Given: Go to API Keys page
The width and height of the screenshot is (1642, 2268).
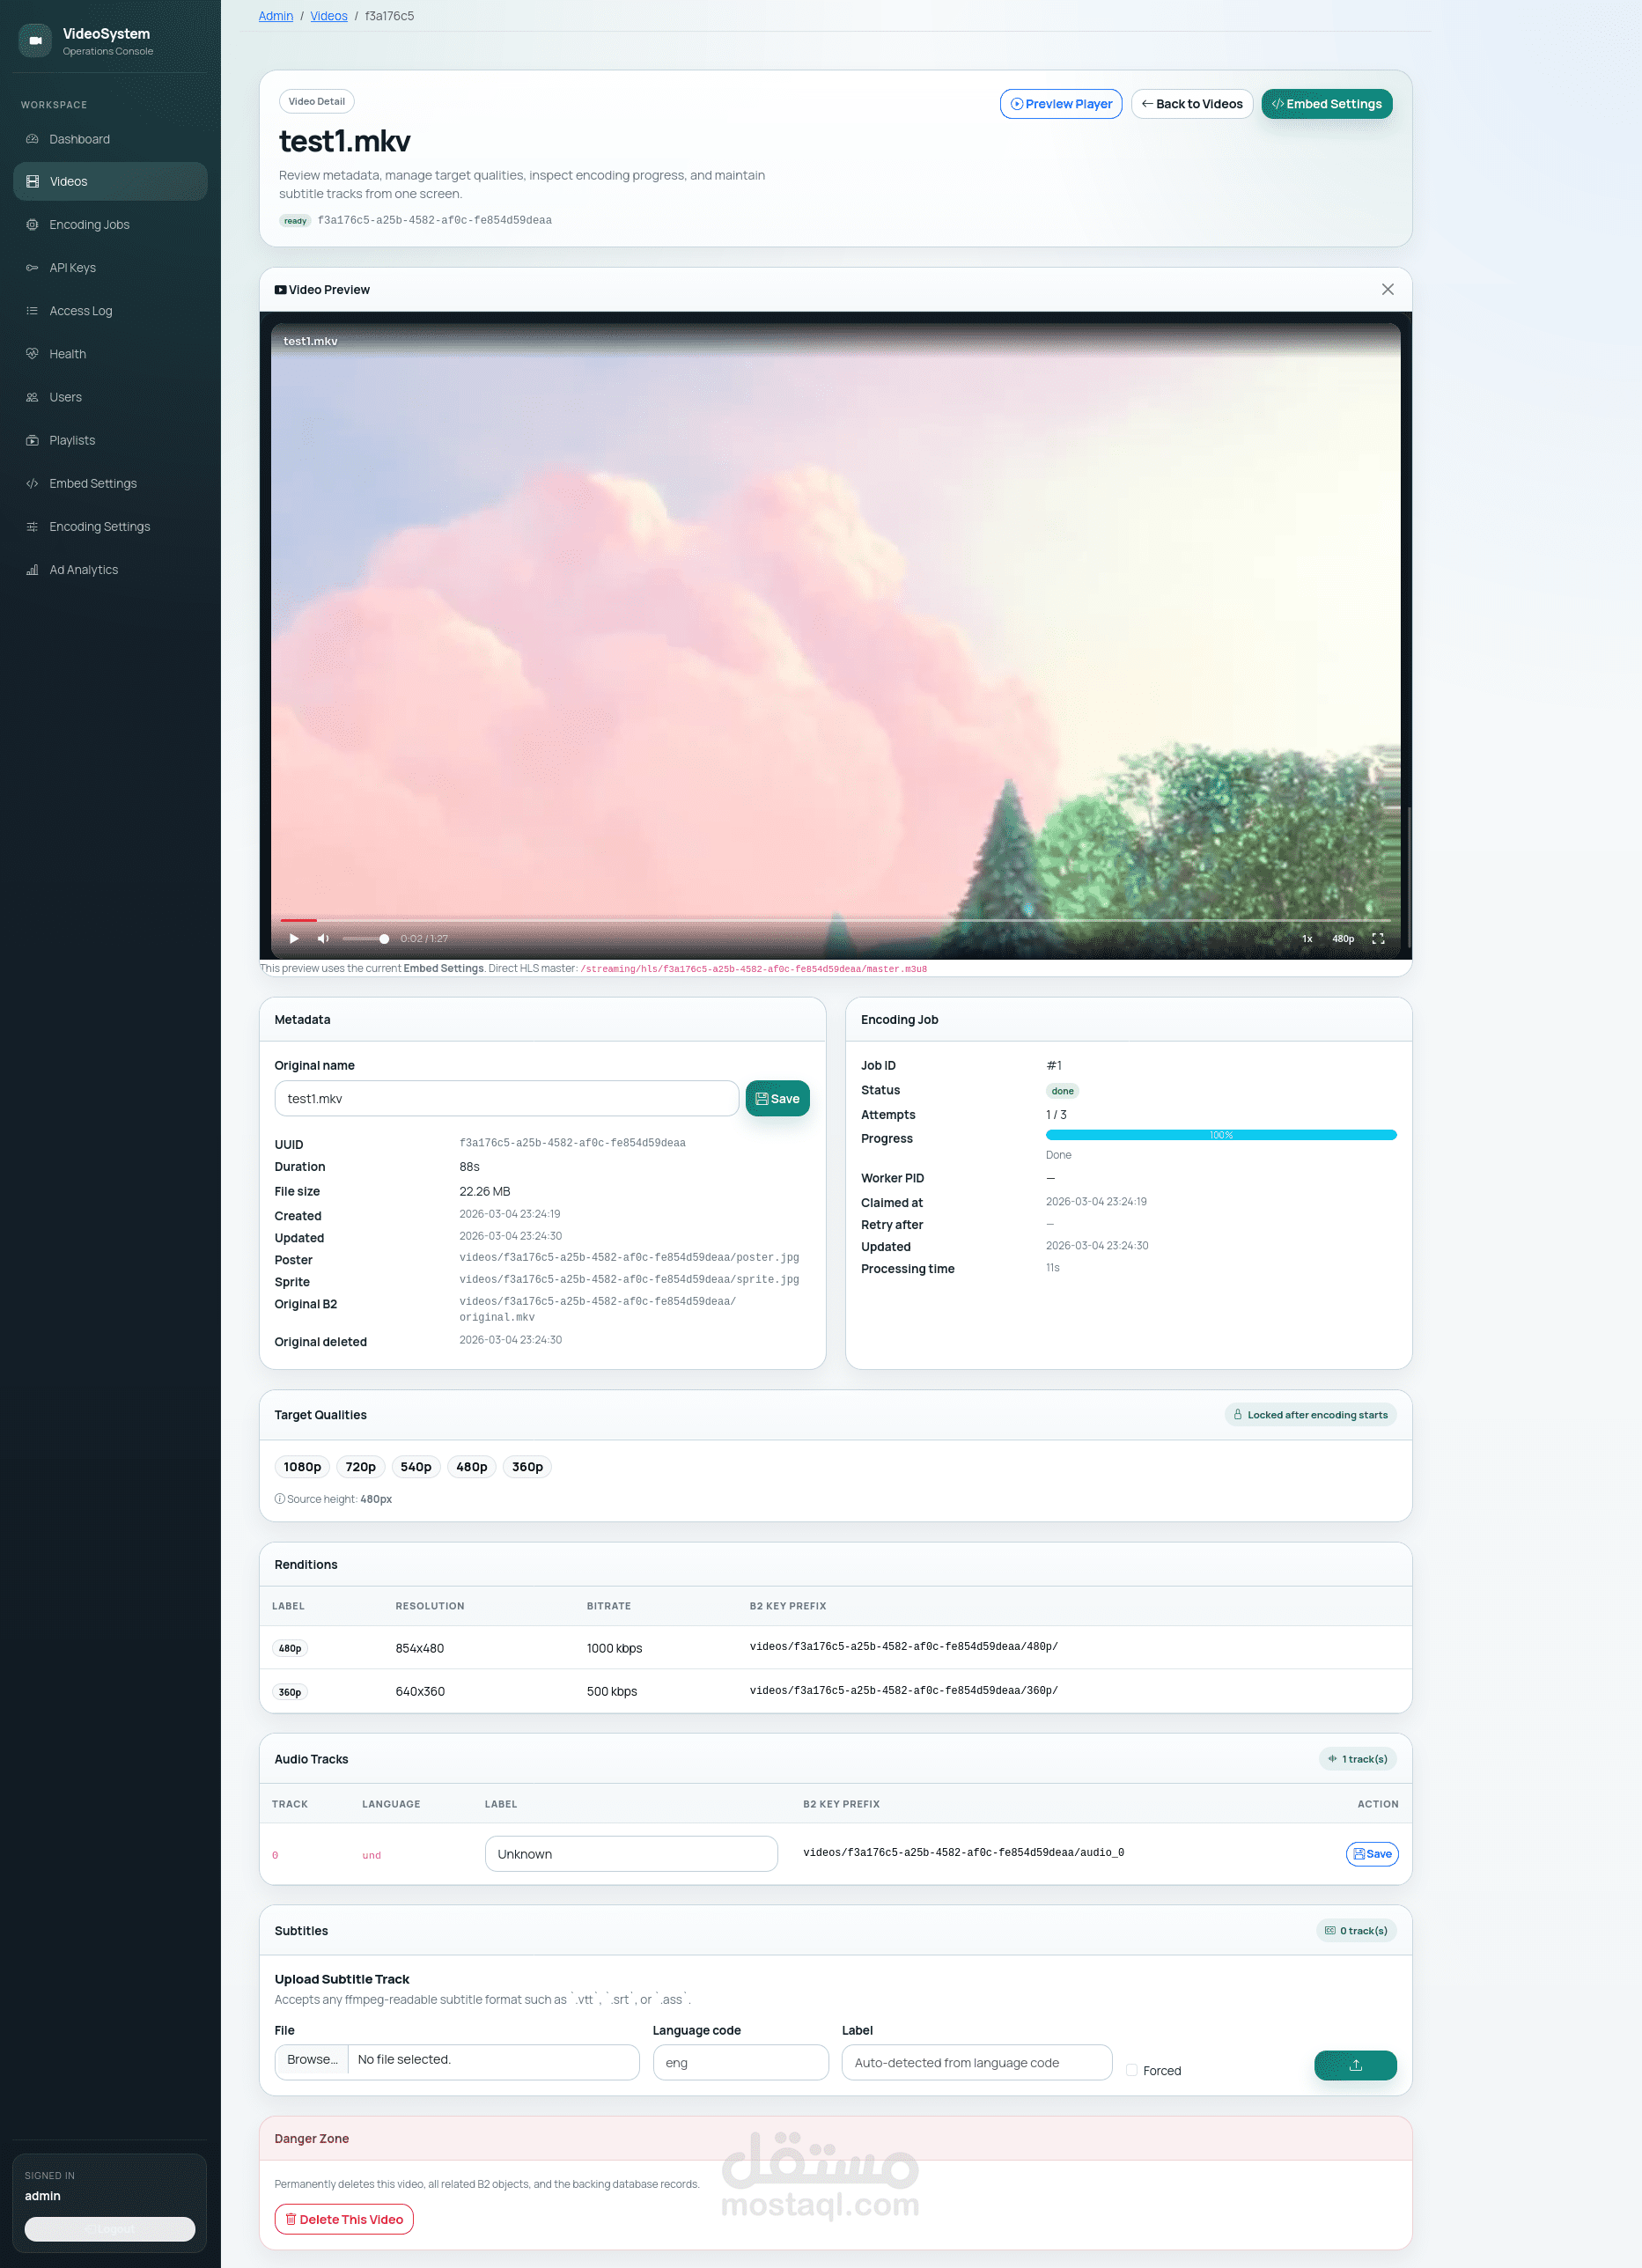Looking at the screenshot, I should pos(110,268).
